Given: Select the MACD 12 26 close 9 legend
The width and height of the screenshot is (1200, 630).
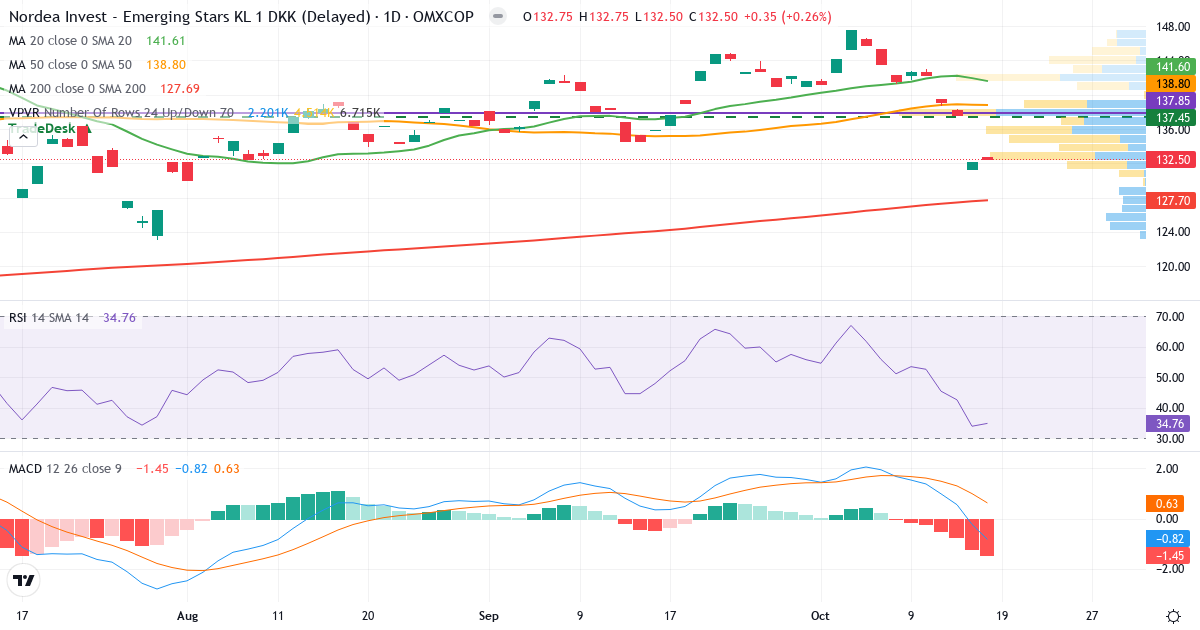Looking at the screenshot, I should point(65,468).
